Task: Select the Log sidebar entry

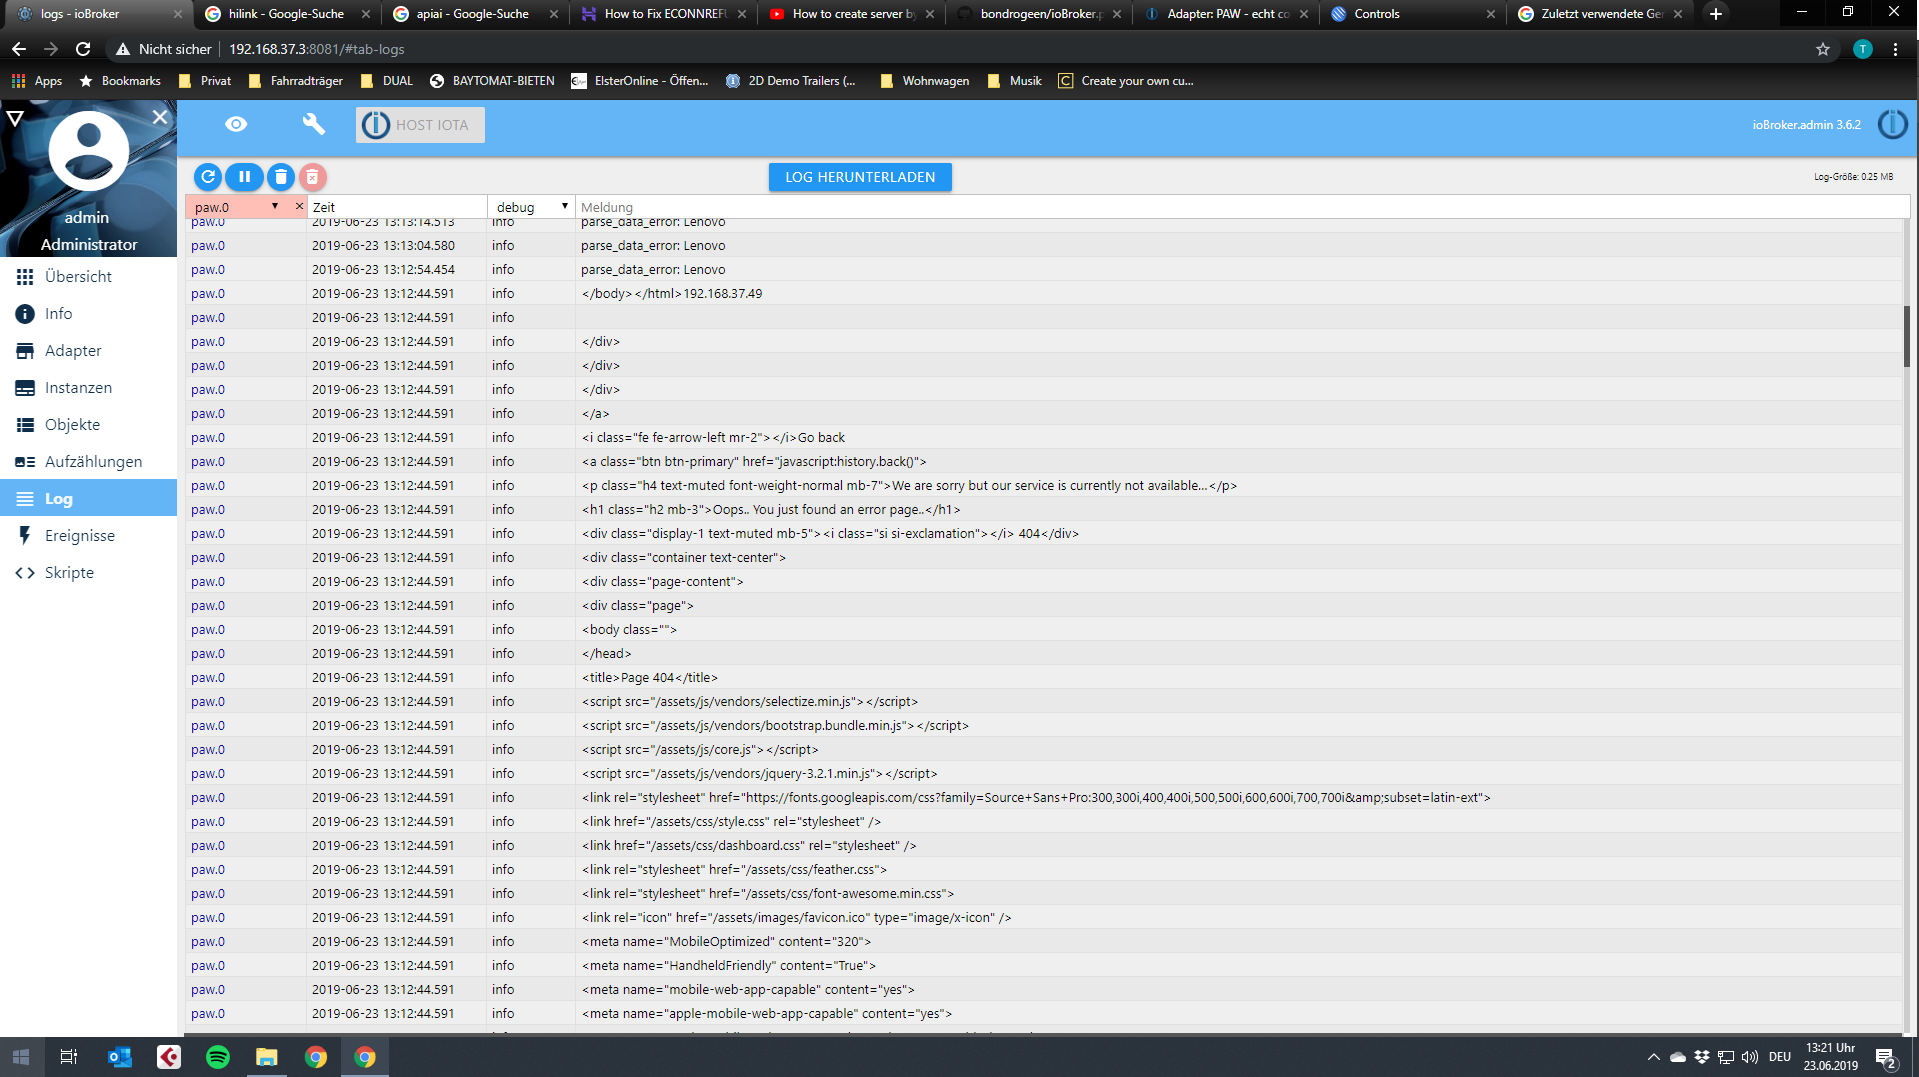Action: (x=88, y=498)
